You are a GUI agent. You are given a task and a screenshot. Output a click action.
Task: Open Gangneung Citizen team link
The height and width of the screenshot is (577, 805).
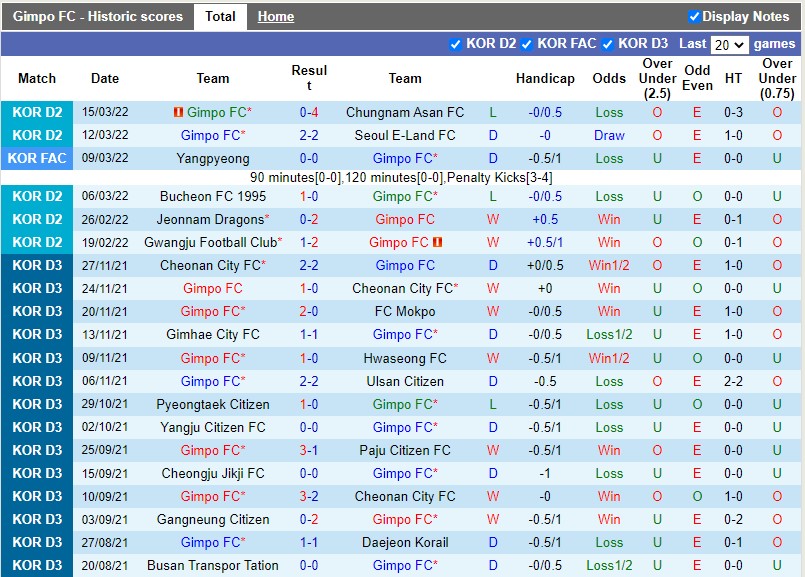213,520
